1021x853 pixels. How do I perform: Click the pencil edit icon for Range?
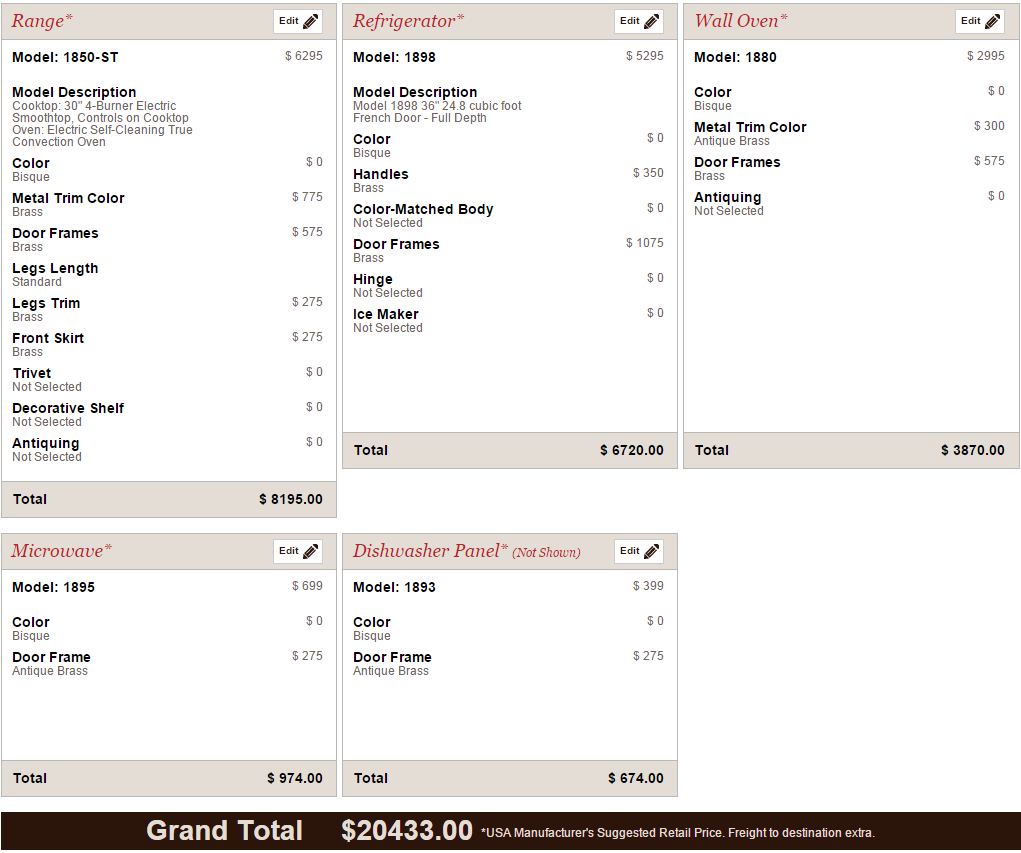click(x=310, y=21)
